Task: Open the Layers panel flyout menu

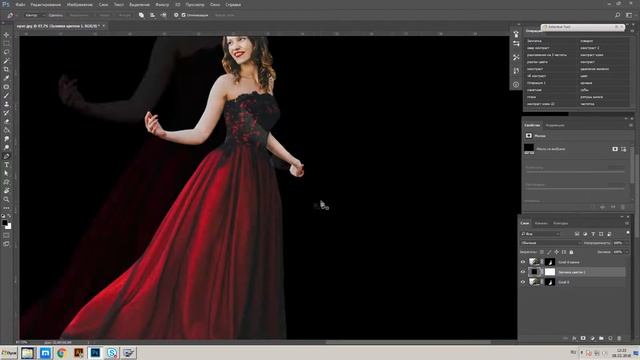Action: (x=627, y=223)
